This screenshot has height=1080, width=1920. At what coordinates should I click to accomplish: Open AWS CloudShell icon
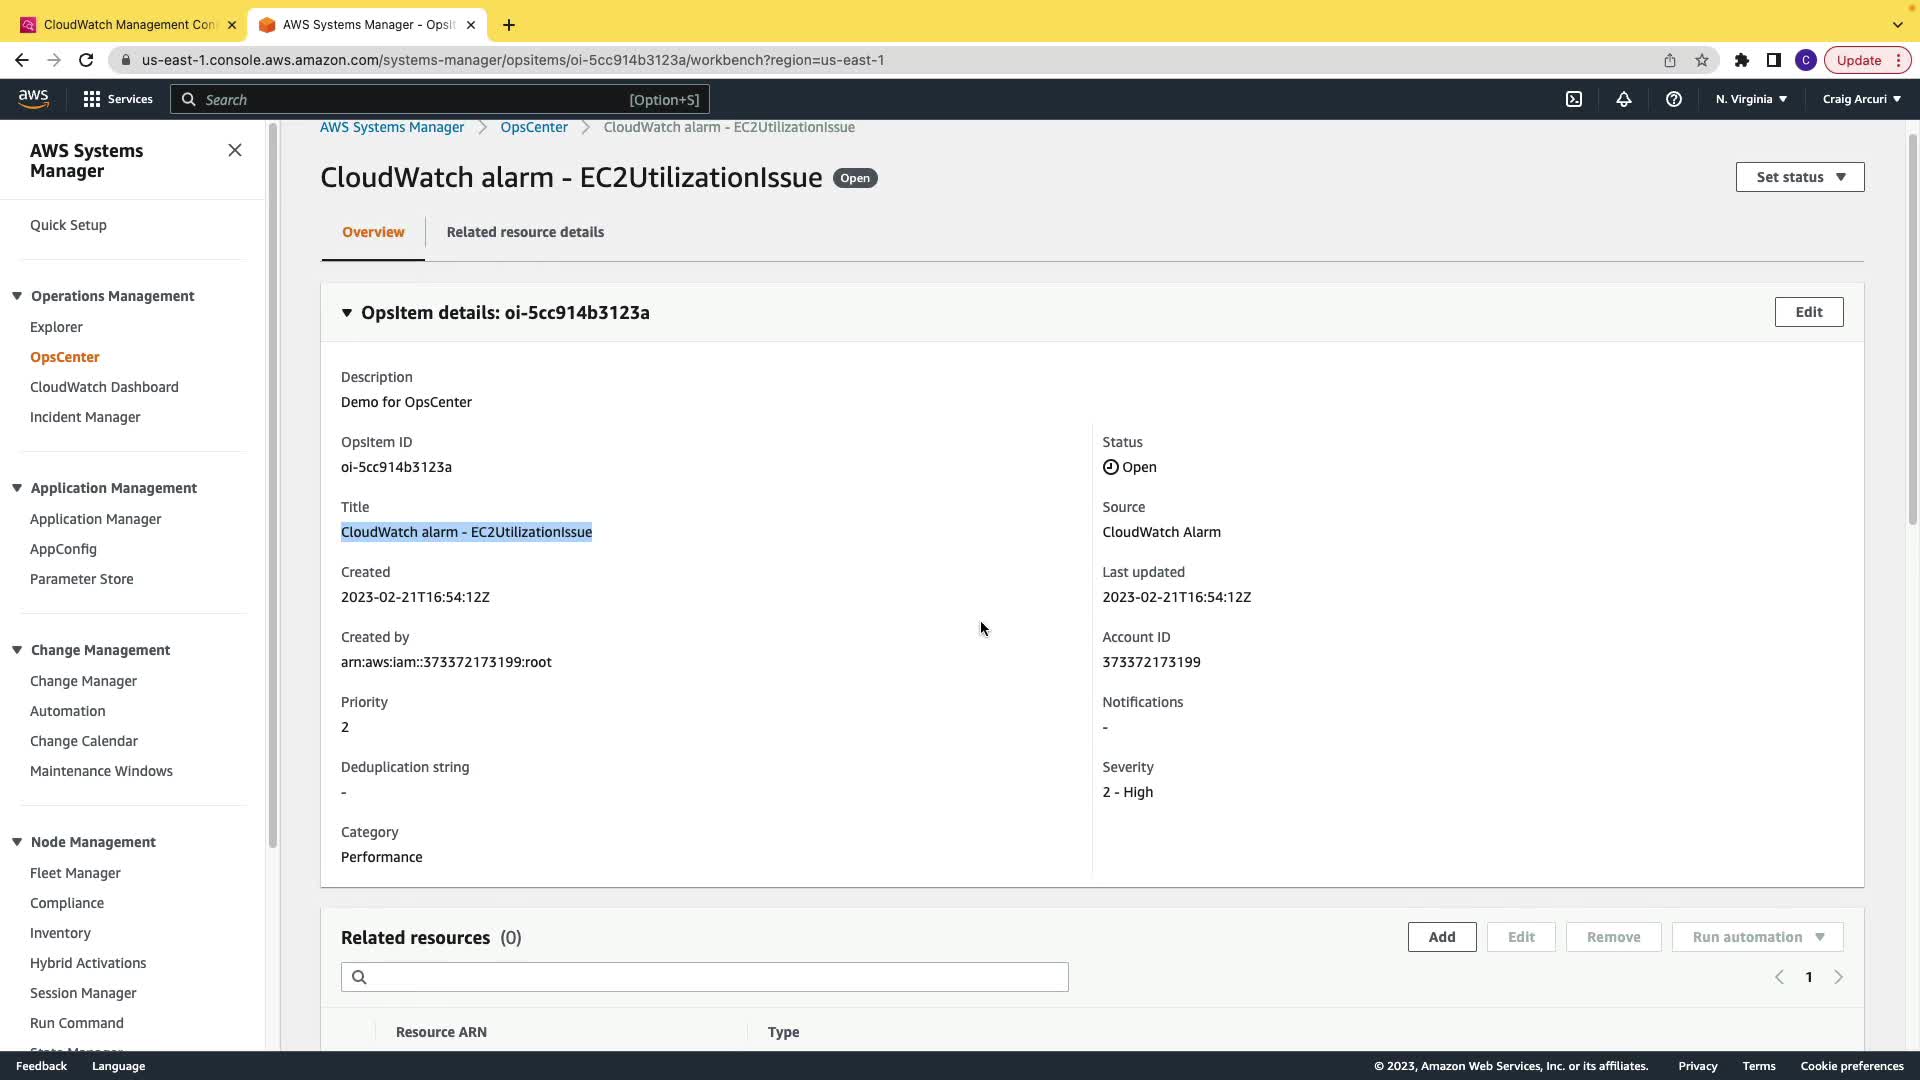pyautogui.click(x=1574, y=99)
